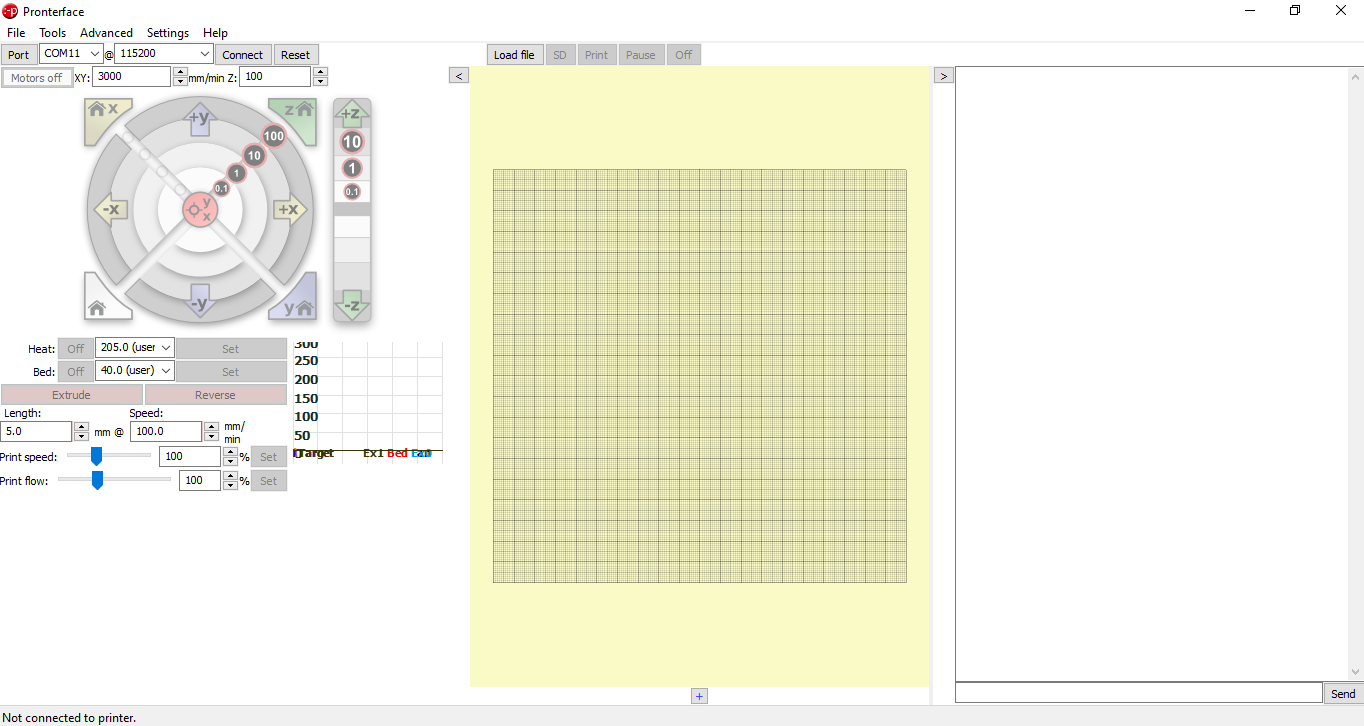Click the Z feedrate input field
Image resolution: width=1364 pixels, height=726 pixels.
click(x=275, y=77)
